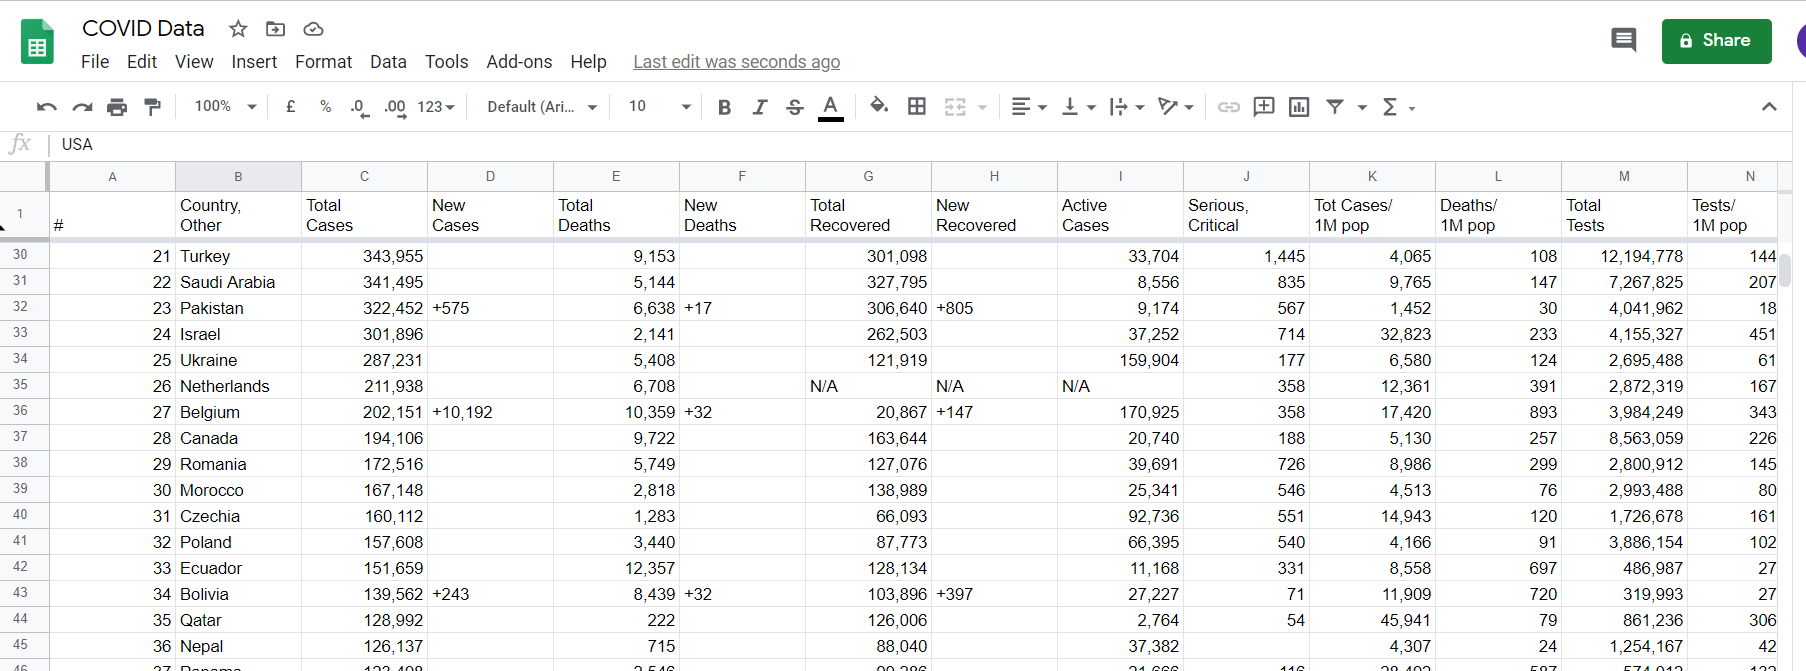
Task: Open the 'Last edit was seconds ago' link
Action: (x=736, y=62)
